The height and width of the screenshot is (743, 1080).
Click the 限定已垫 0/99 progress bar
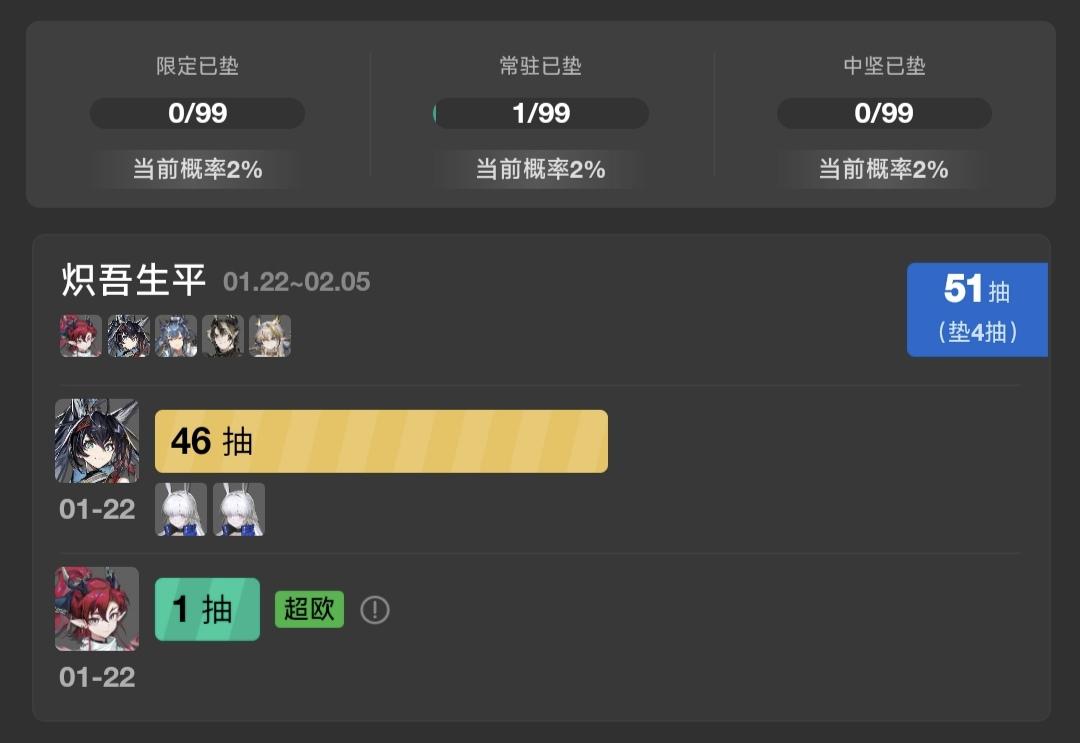pyautogui.click(x=197, y=113)
